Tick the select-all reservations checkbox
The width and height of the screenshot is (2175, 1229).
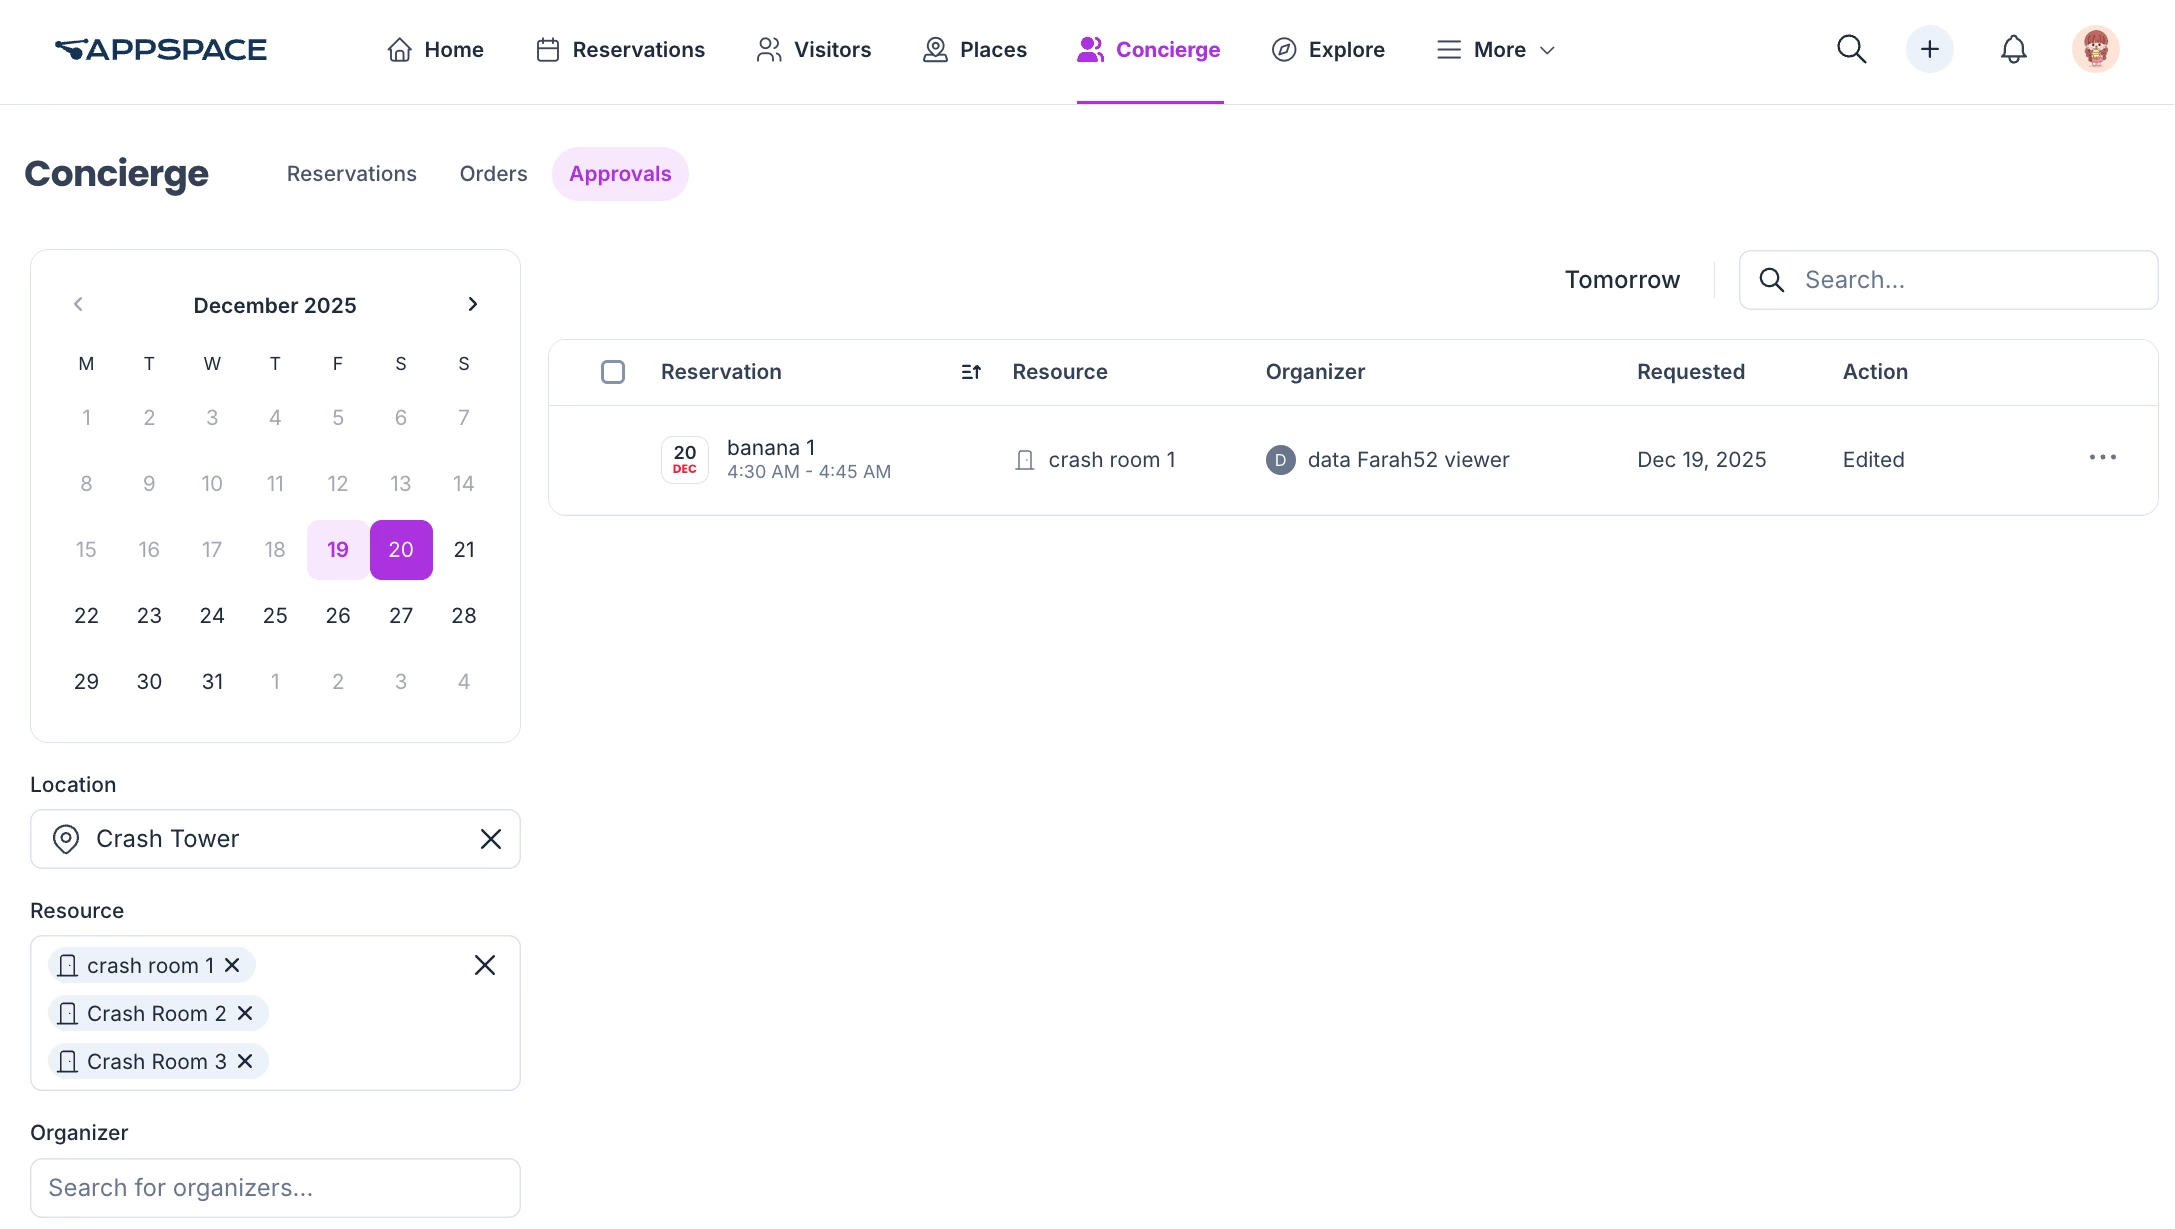[x=613, y=372]
